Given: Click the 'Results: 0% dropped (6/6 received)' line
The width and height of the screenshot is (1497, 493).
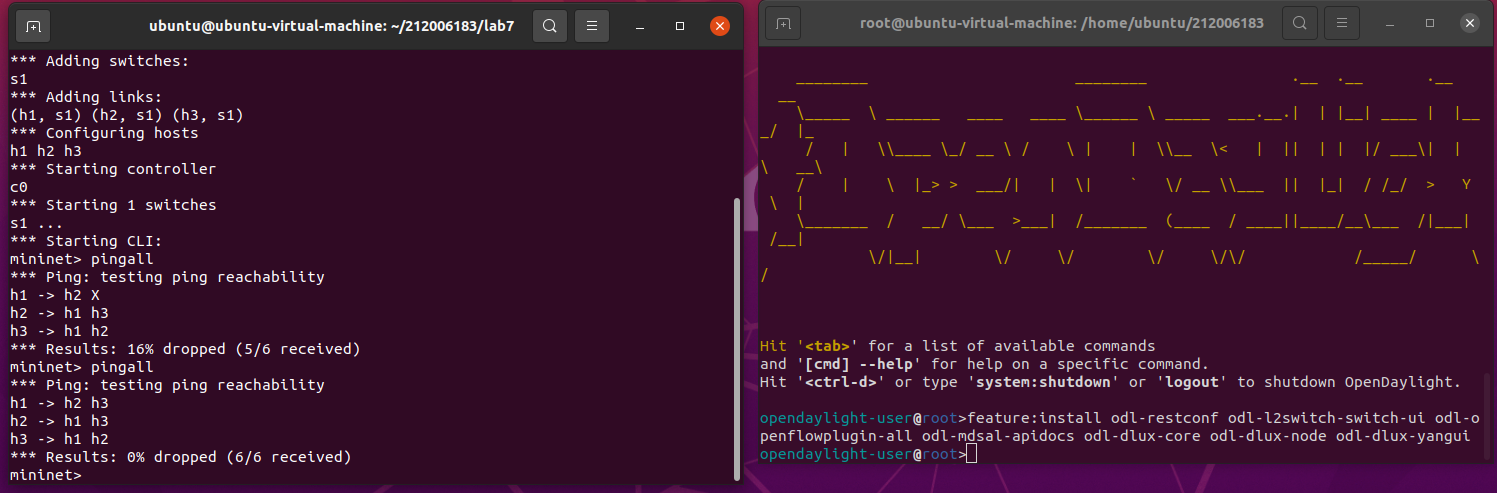Looking at the screenshot, I should pyautogui.click(x=181, y=457).
